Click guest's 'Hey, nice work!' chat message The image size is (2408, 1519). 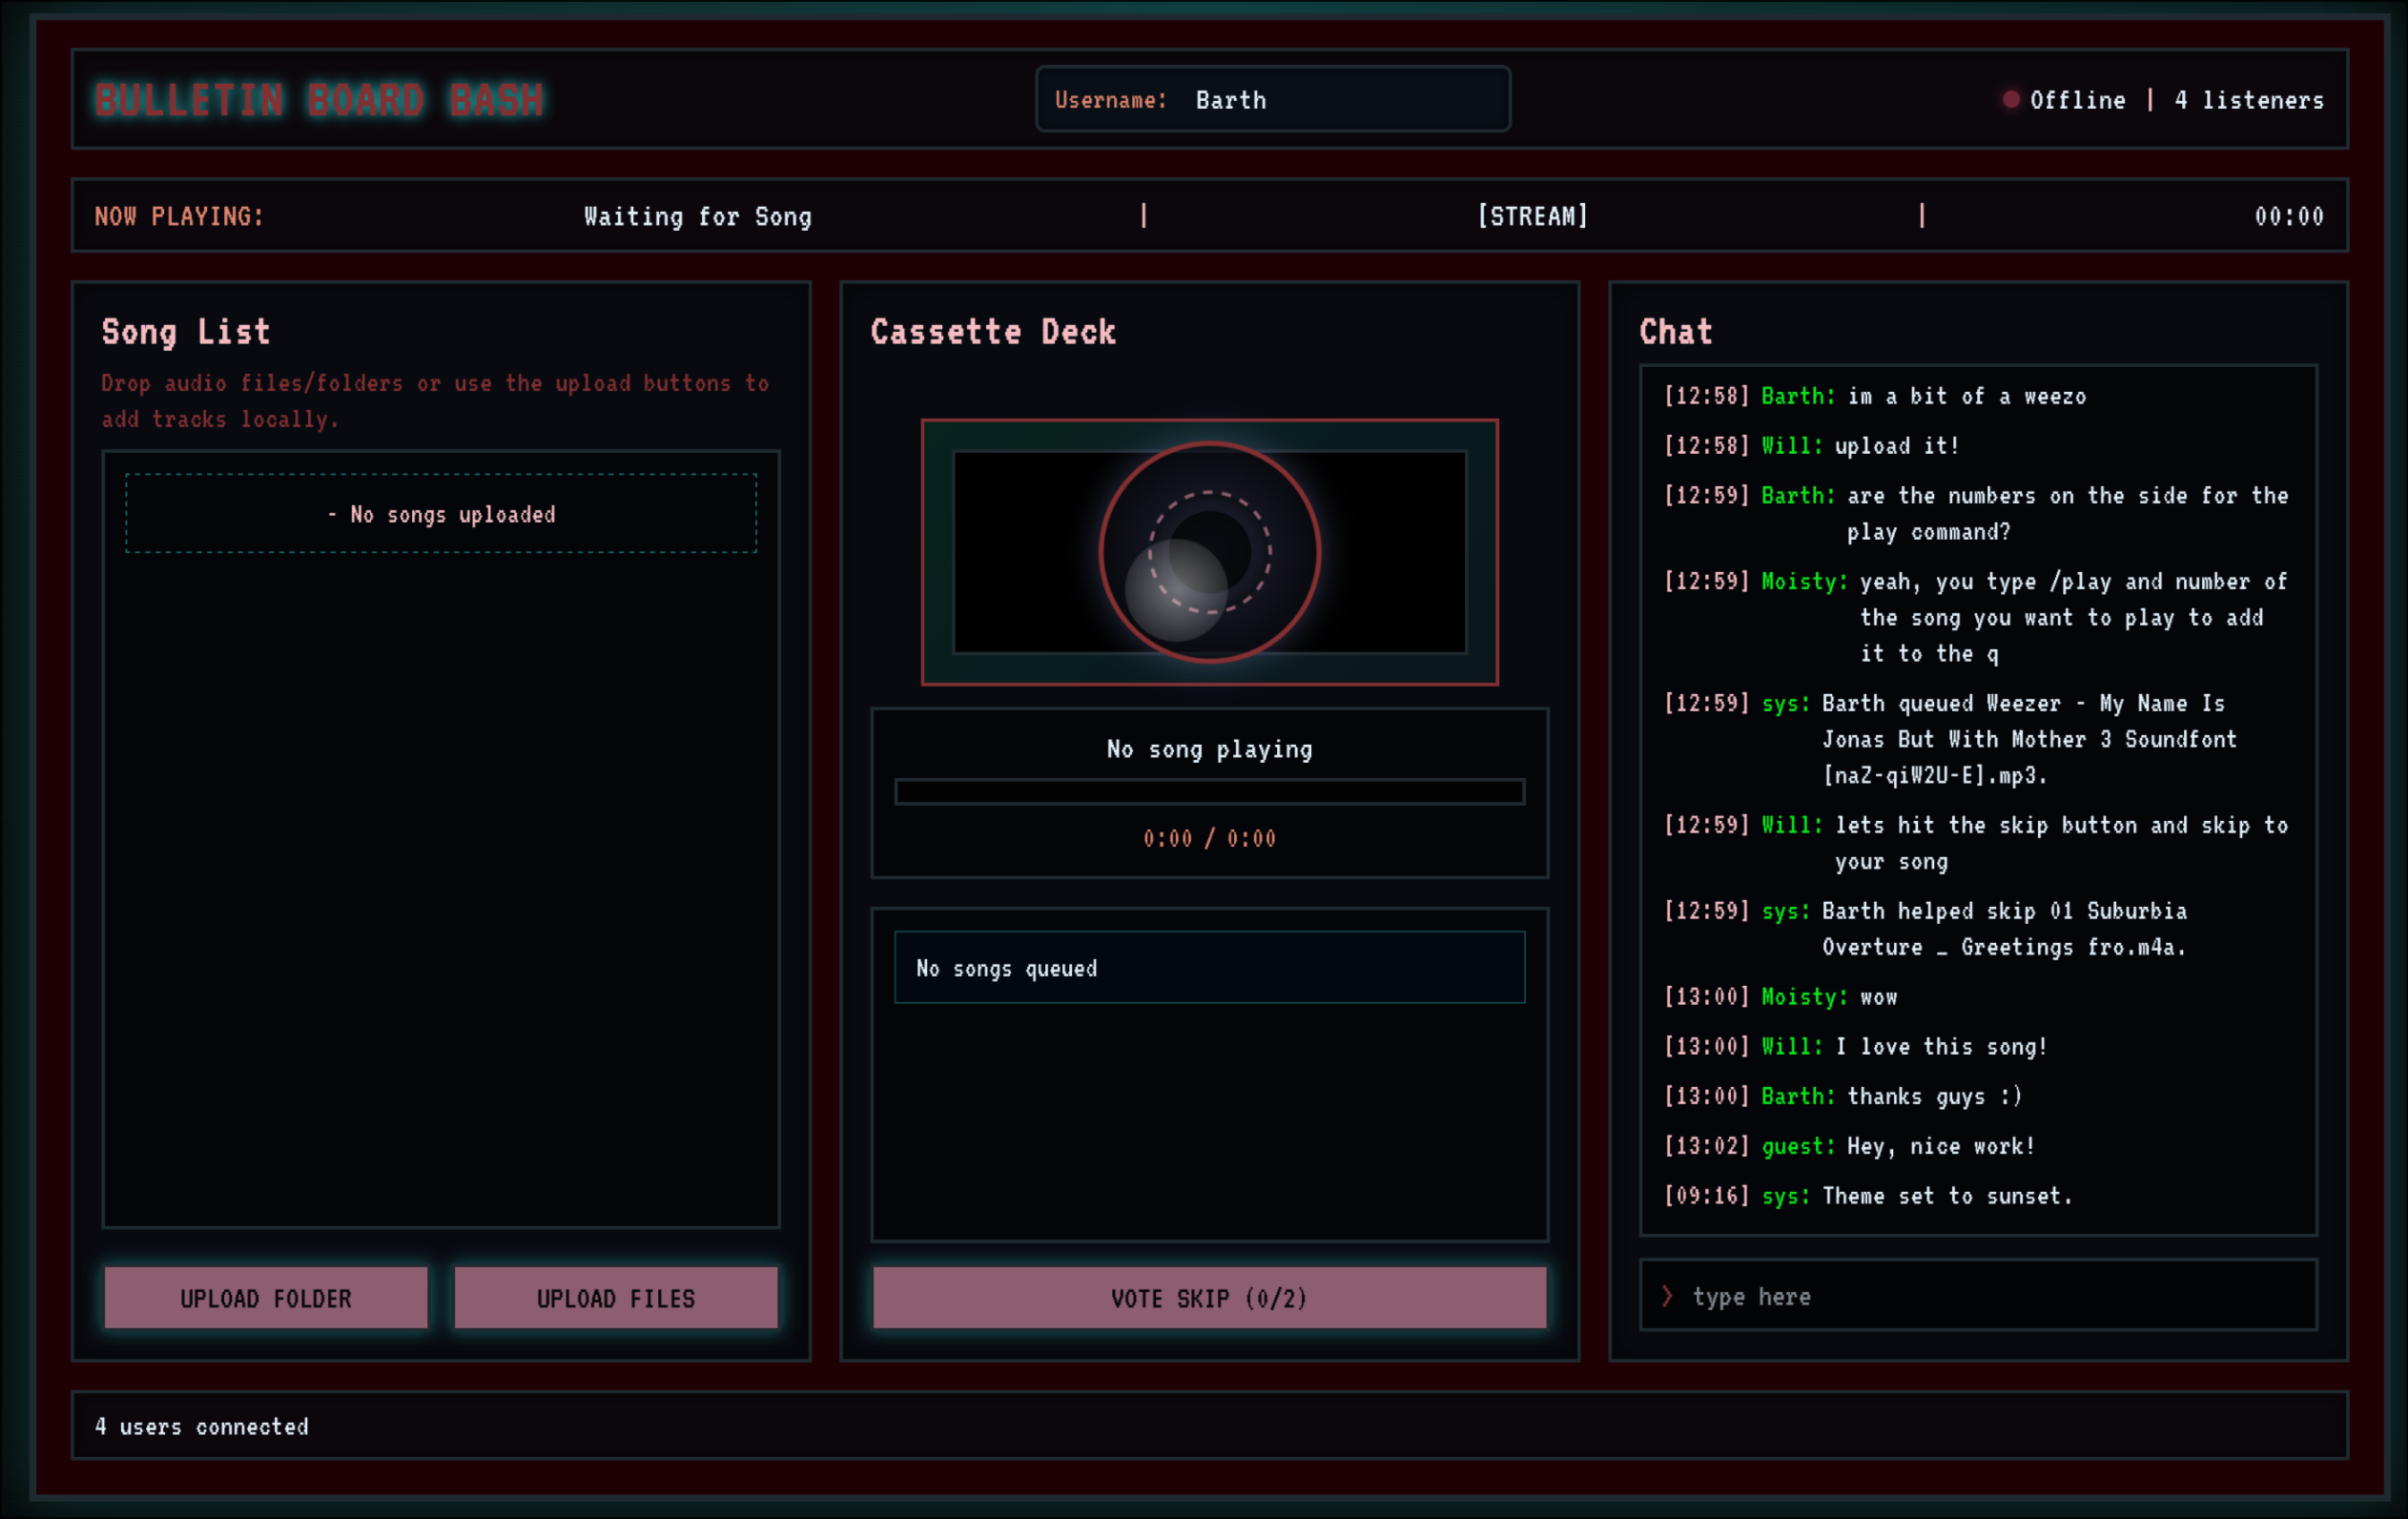[1940, 1146]
